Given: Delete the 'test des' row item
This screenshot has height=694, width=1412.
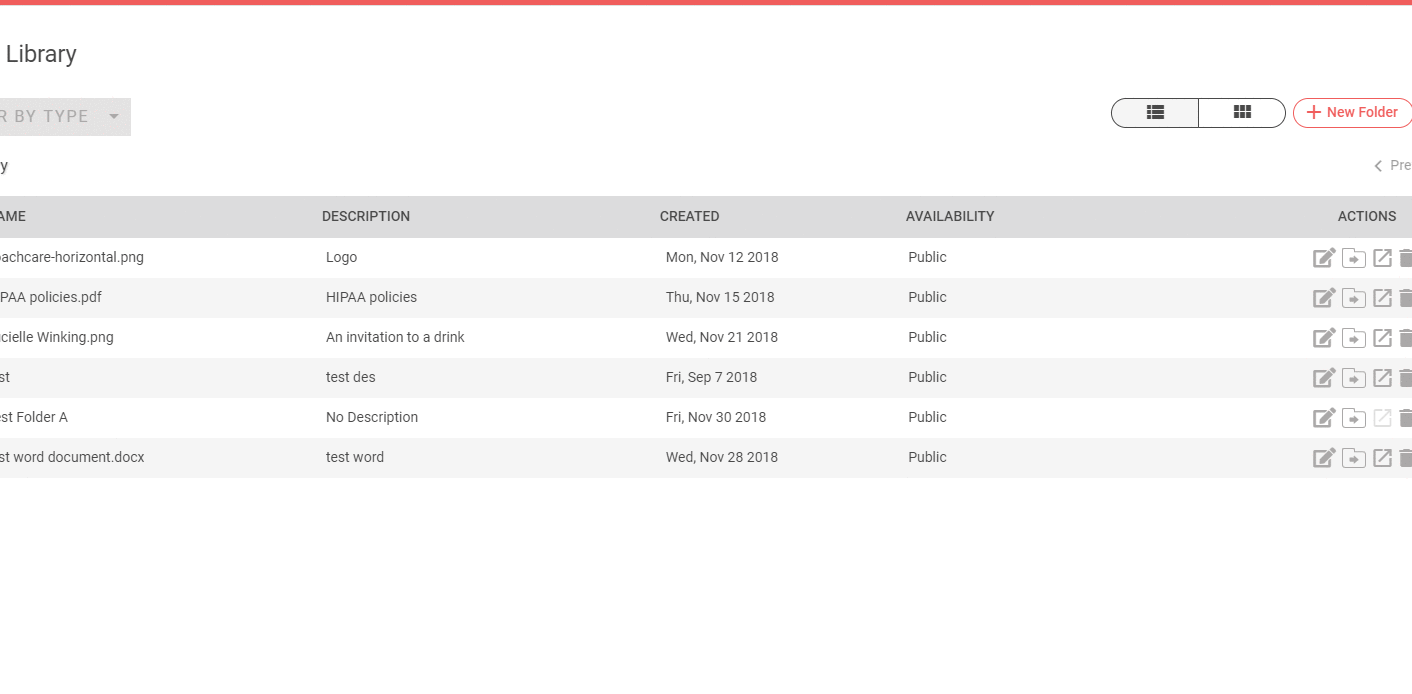Looking at the screenshot, I should click(1405, 378).
